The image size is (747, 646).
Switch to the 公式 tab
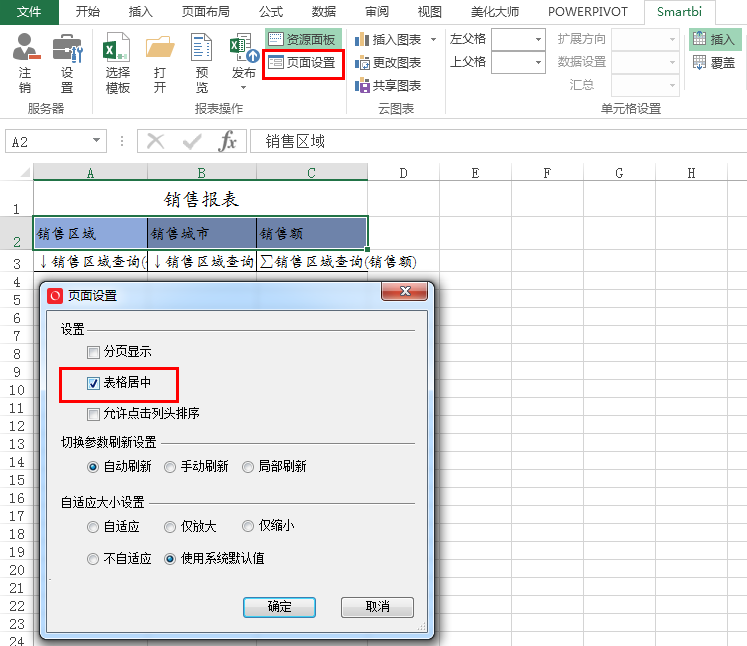click(x=271, y=12)
